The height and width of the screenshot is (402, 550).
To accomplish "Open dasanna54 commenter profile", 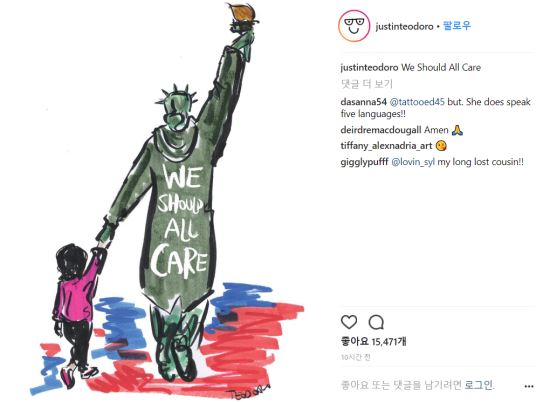I will pos(363,102).
